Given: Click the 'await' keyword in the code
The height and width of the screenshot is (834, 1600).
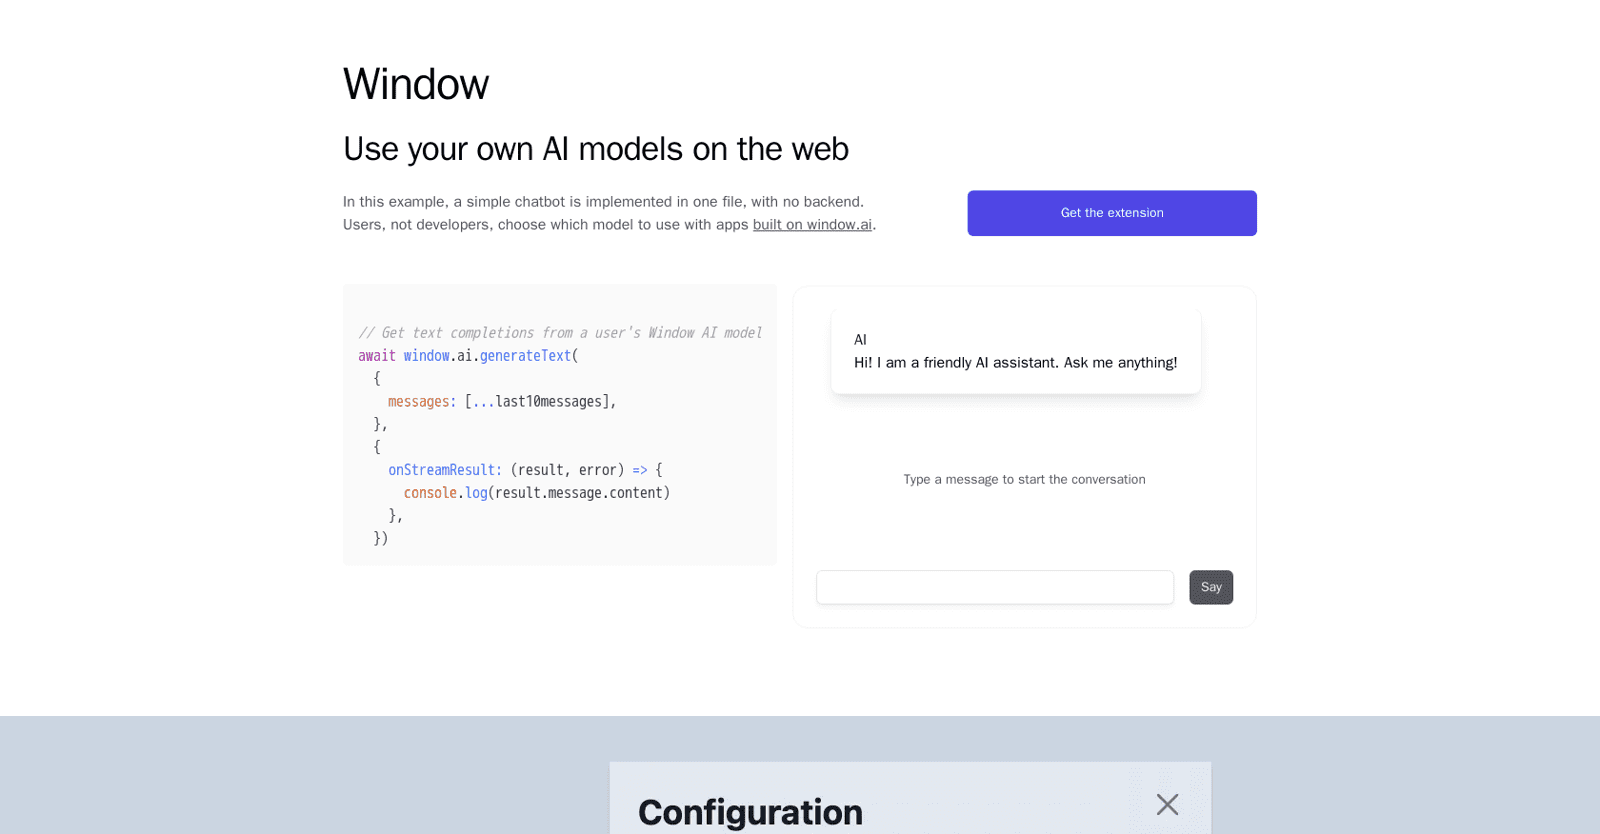Looking at the screenshot, I should click(376, 355).
